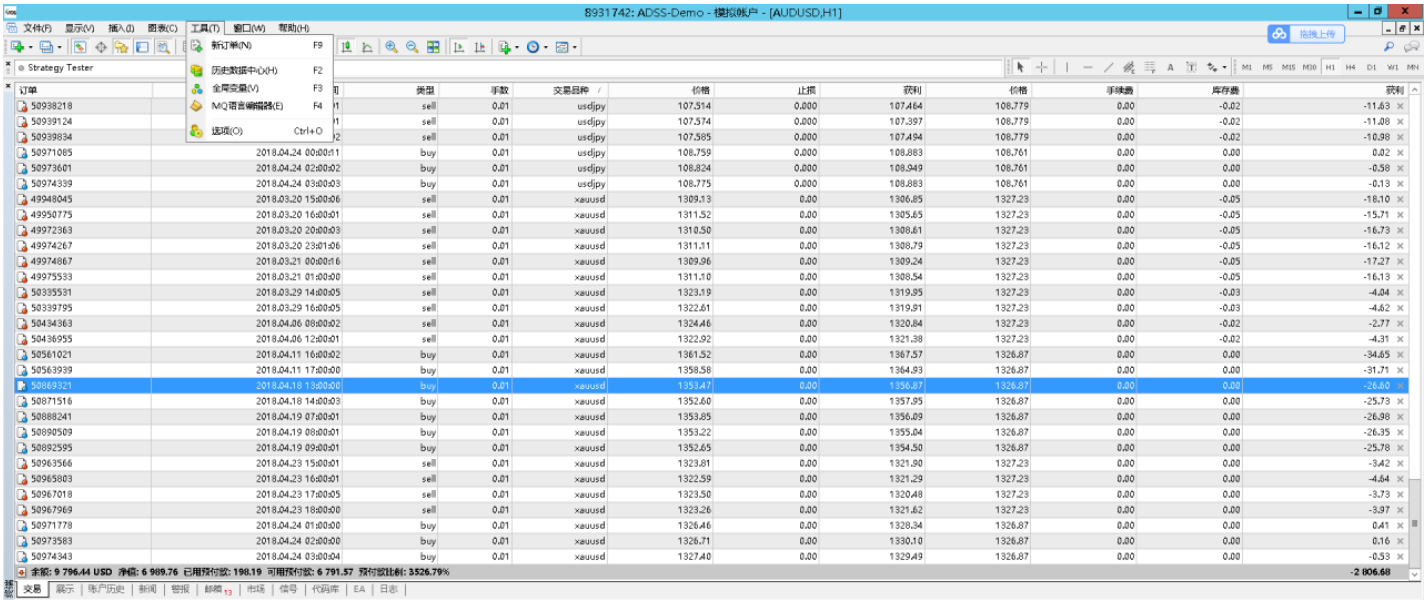This screenshot has width=1425, height=600.
Task: Expand the clock periodicity dropdown
Action: [x=545, y=47]
